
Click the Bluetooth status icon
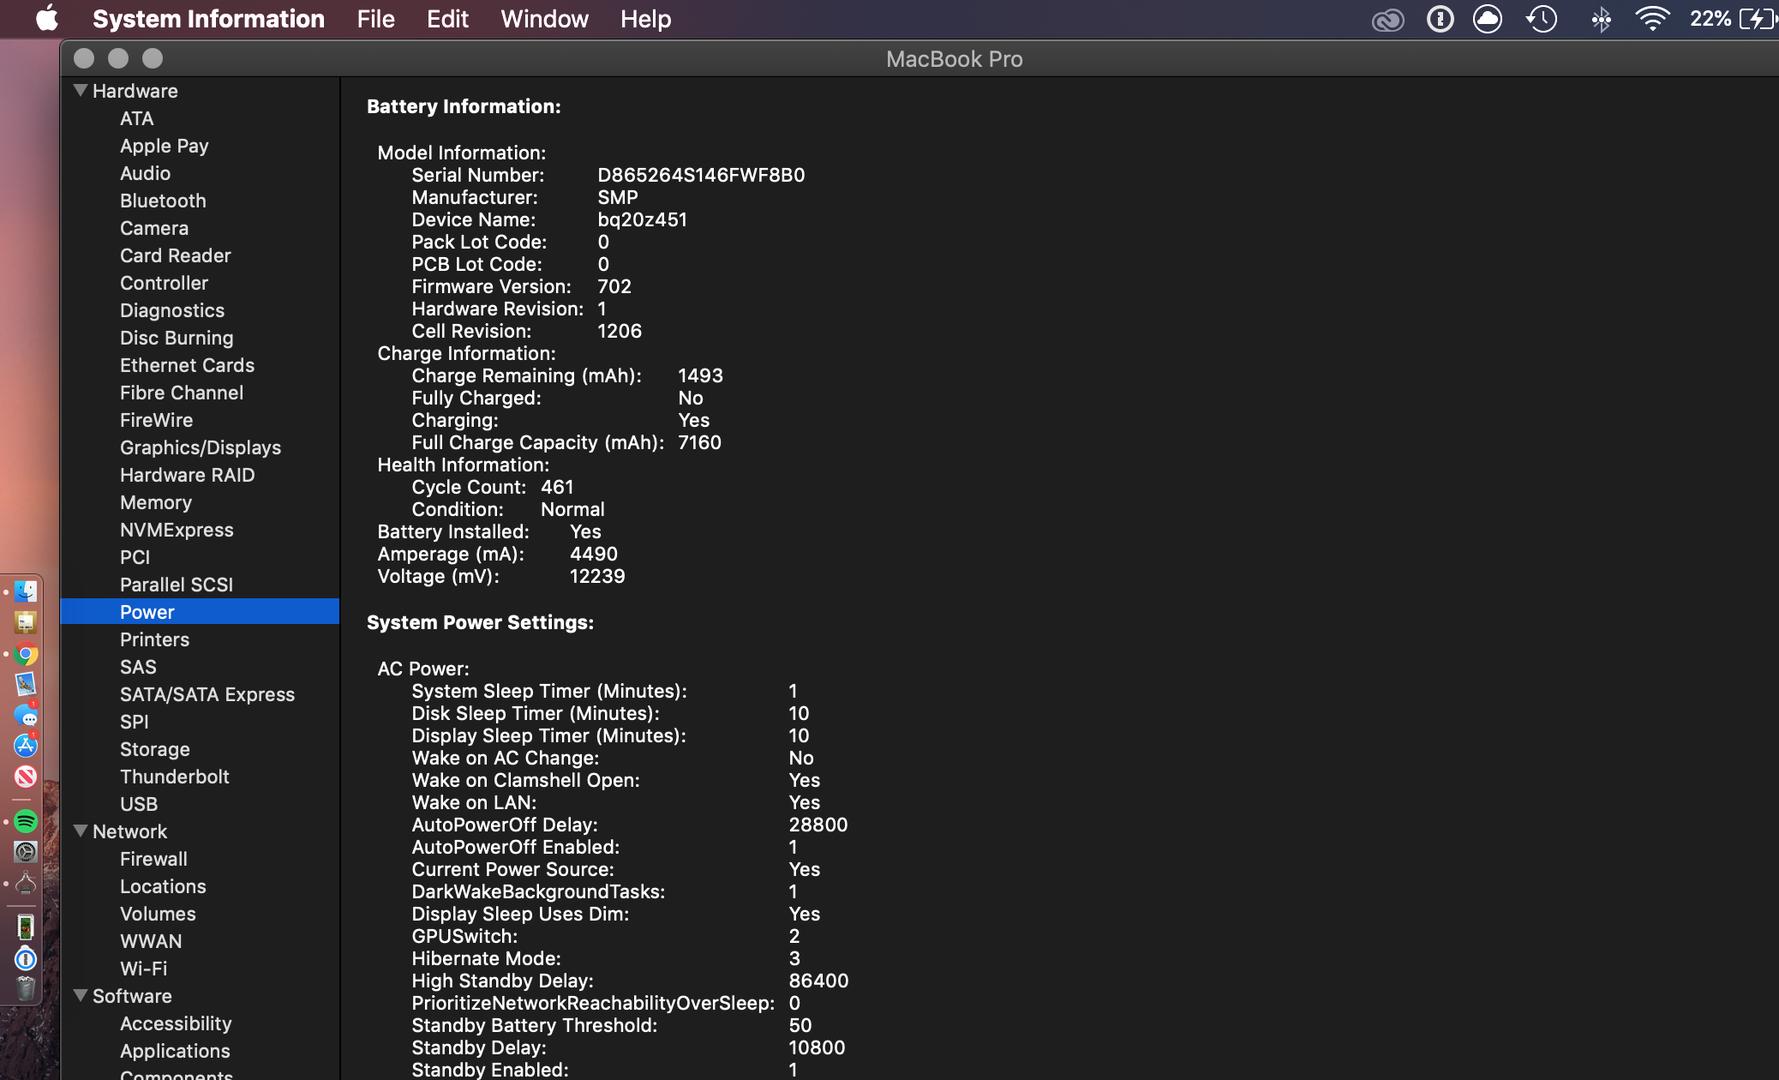coord(1601,19)
